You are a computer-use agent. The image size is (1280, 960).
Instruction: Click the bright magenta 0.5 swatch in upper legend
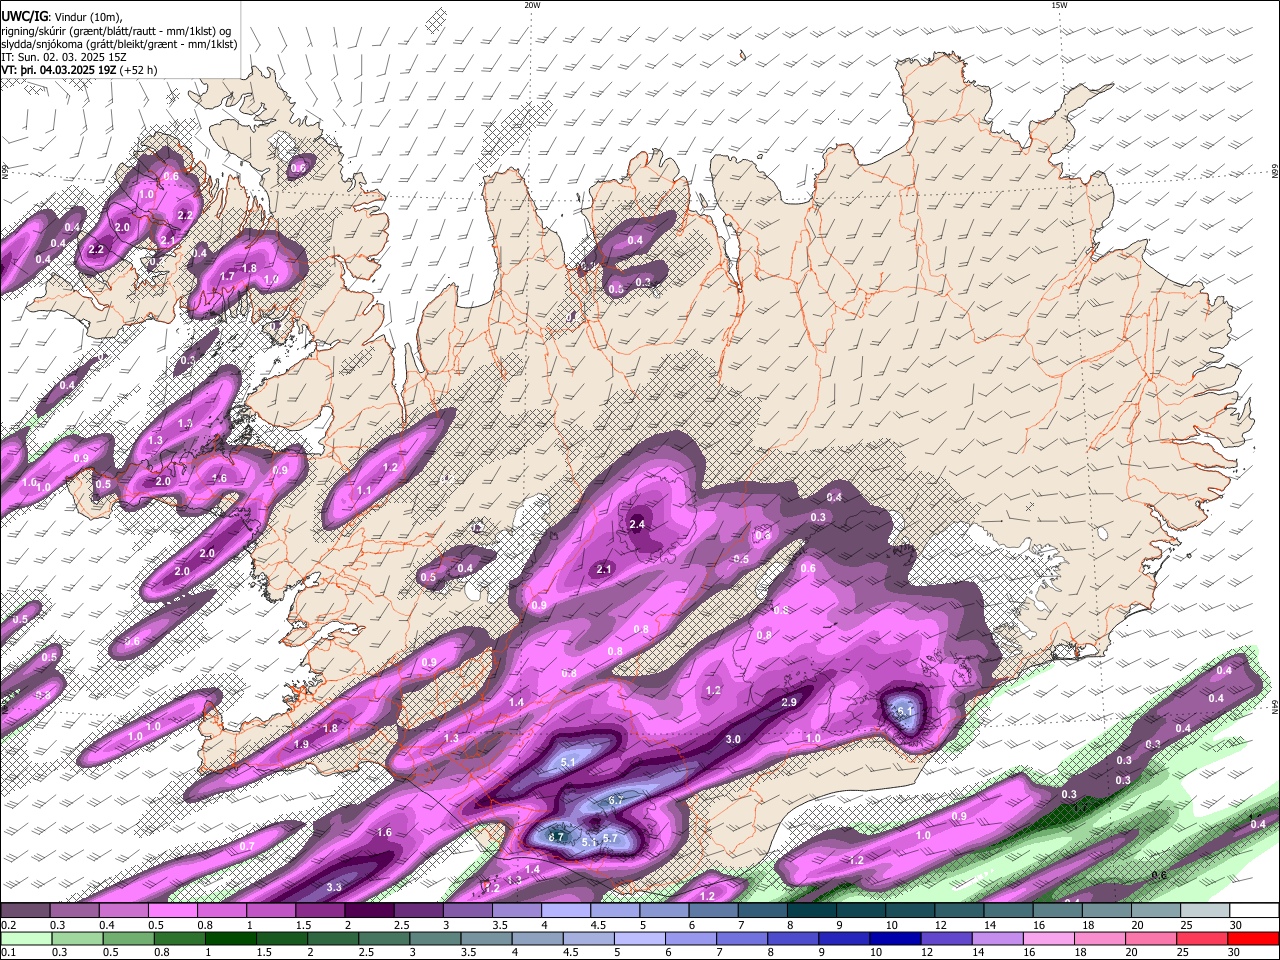(x=174, y=911)
